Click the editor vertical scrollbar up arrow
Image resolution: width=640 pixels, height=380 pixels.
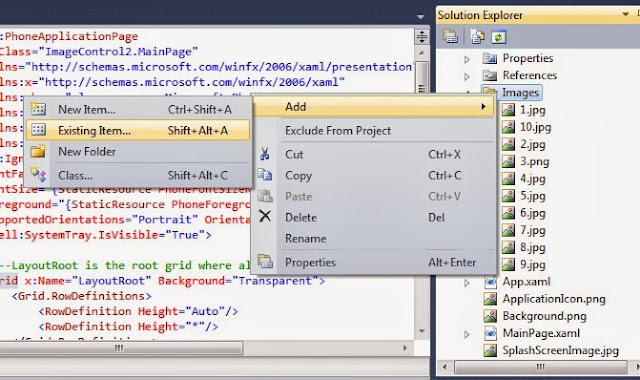point(422,53)
